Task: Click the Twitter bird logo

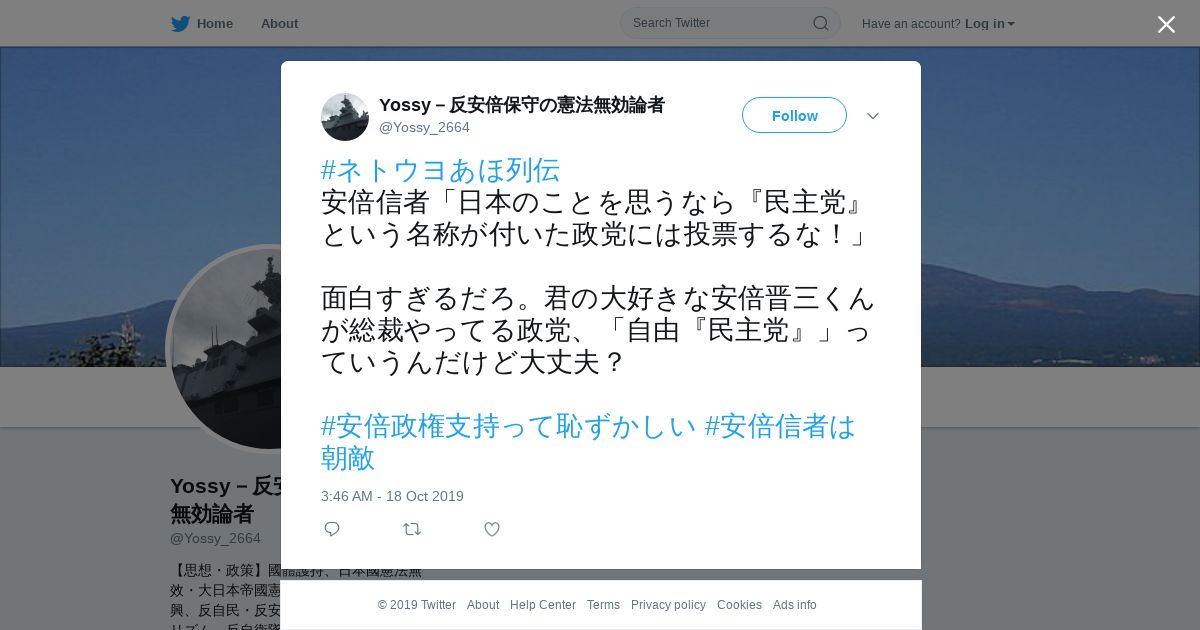Action: (x=180, y=23)
